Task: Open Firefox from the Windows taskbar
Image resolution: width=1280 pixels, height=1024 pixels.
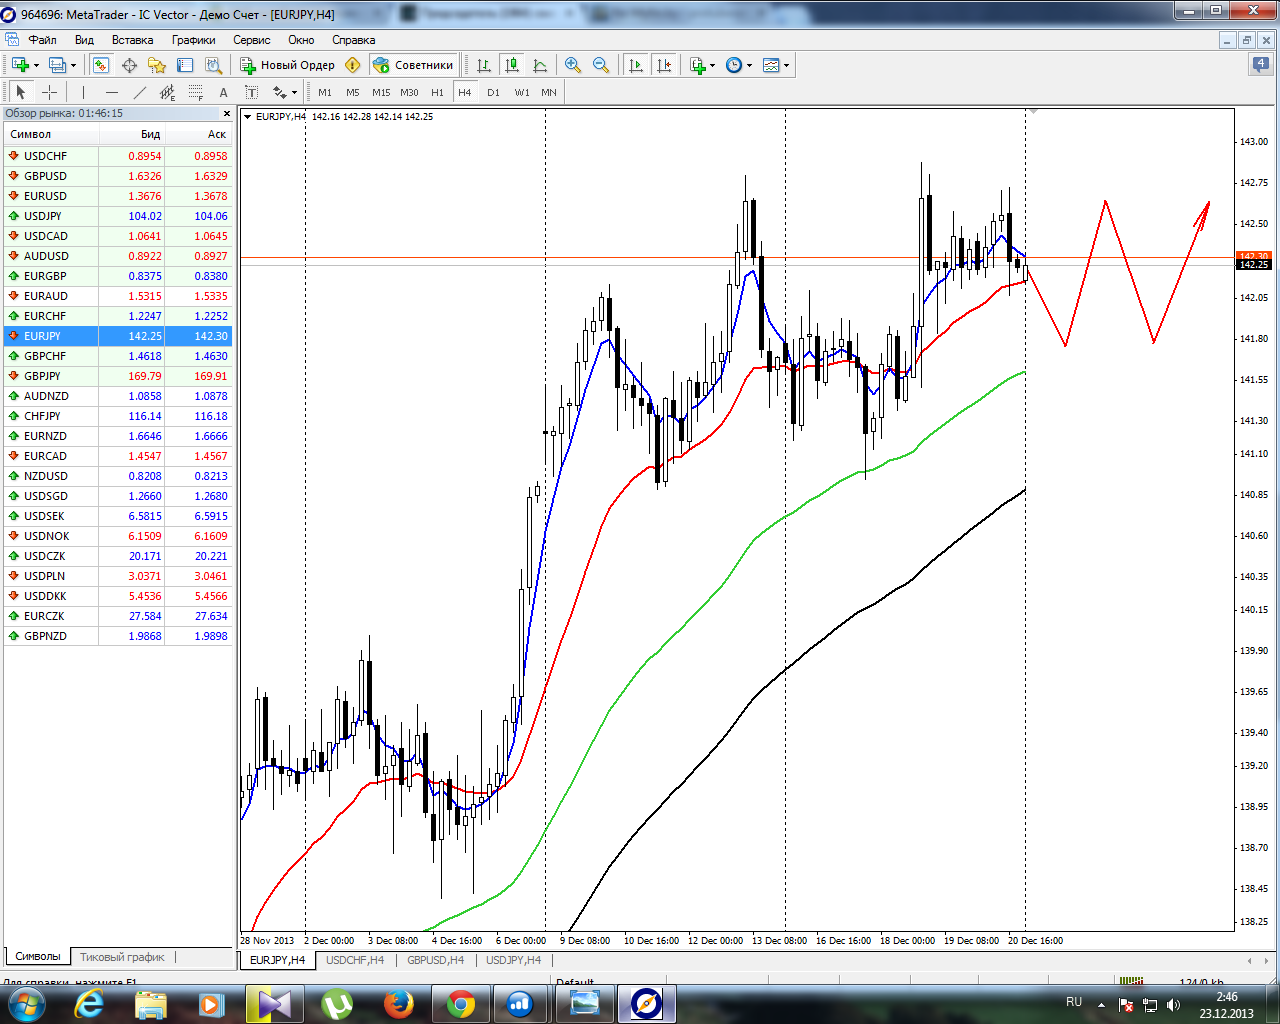Action: point(399,1003)
